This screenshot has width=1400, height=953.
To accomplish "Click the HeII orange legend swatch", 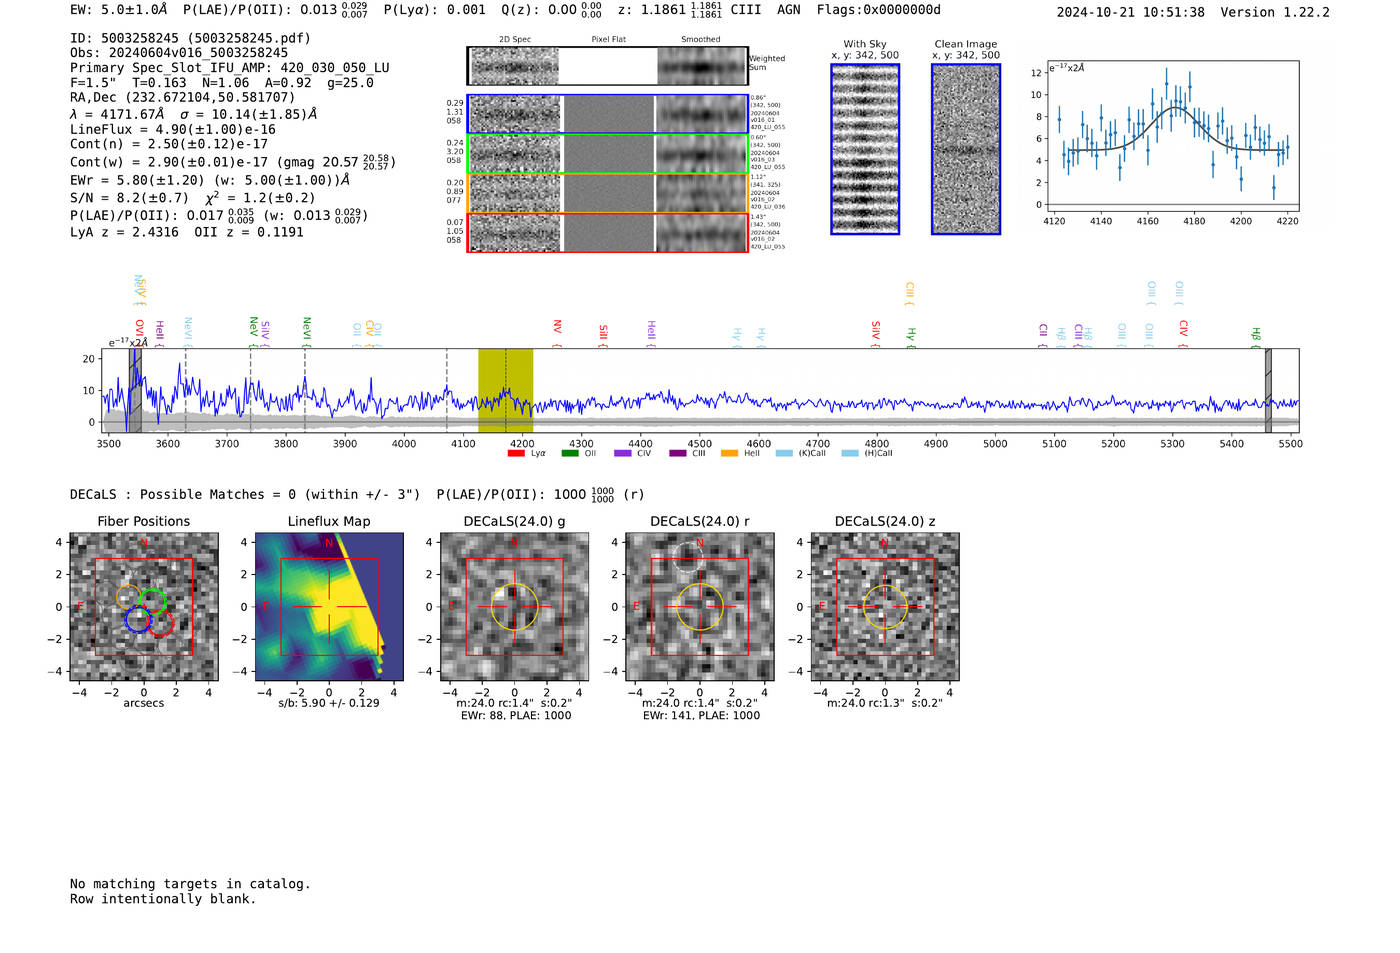I will pyautogui.click(x=730, y=453).
